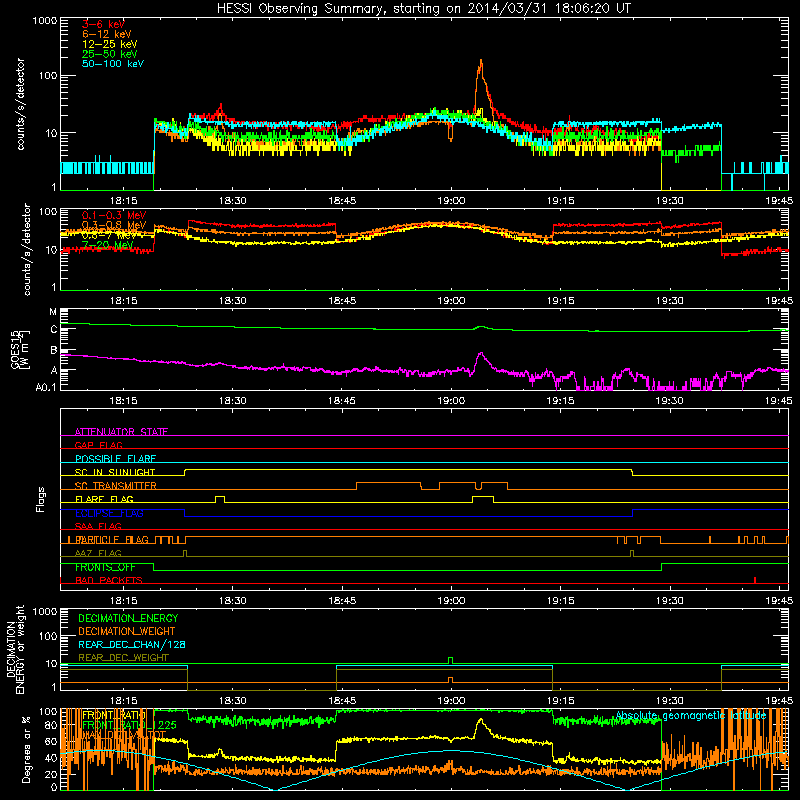Select the yellow 0.8-7 MeV legend label

(x=109, y=235)
